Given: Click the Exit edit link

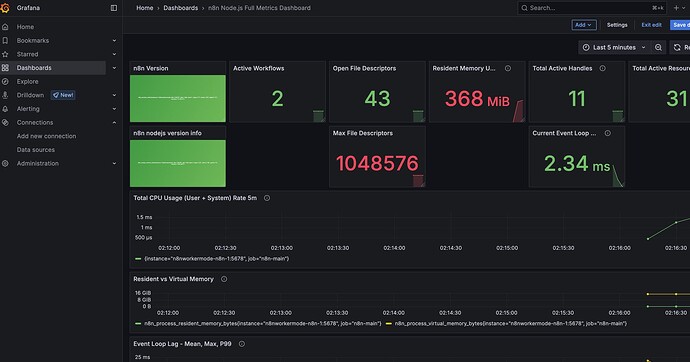Looking at the screenshot, I should coord(651,25).
